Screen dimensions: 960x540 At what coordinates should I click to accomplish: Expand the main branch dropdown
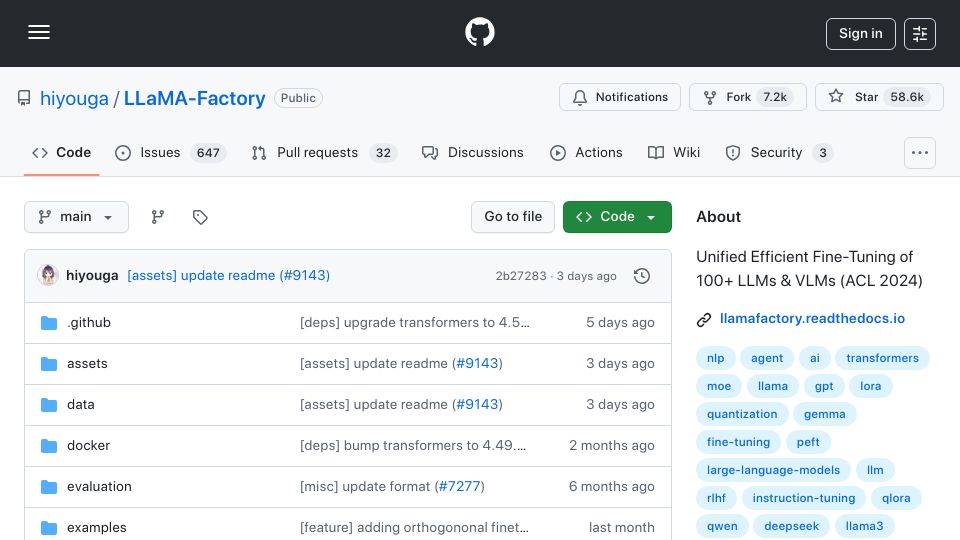click(x=77, y=217)
